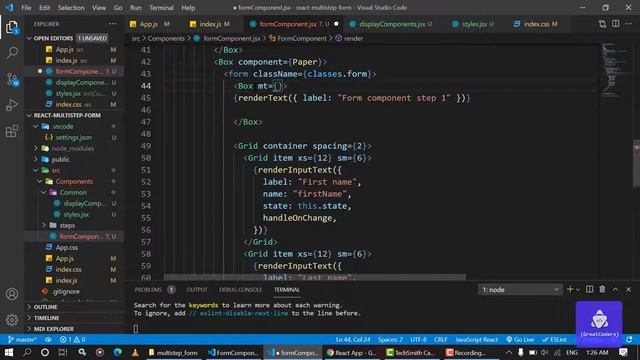Open the Manage gear icon
The width and height of the screenshot is (640, 360).
coord(12,320)
